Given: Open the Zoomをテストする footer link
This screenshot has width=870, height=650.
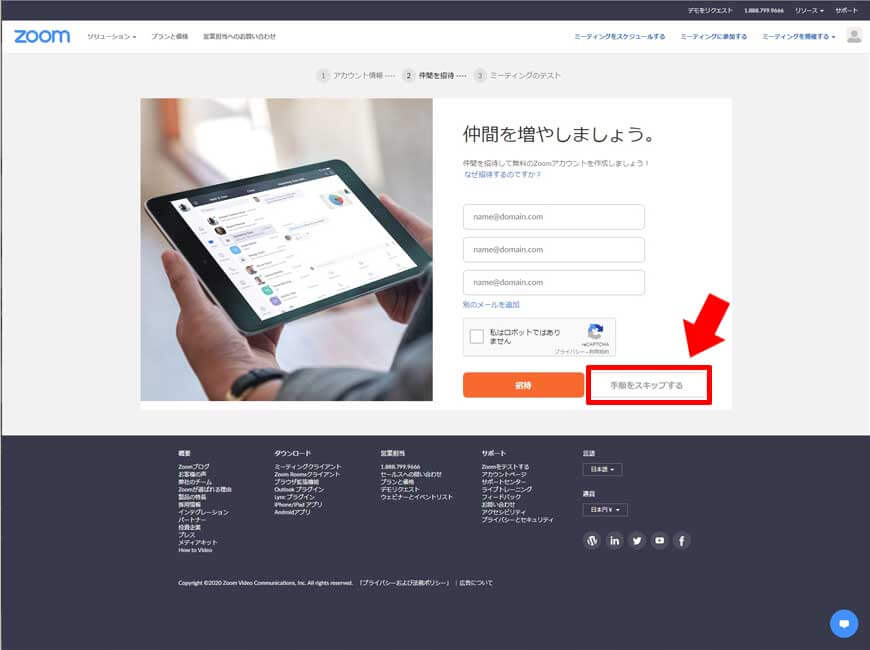Looking at the screenshot, I should pos(505,467).
